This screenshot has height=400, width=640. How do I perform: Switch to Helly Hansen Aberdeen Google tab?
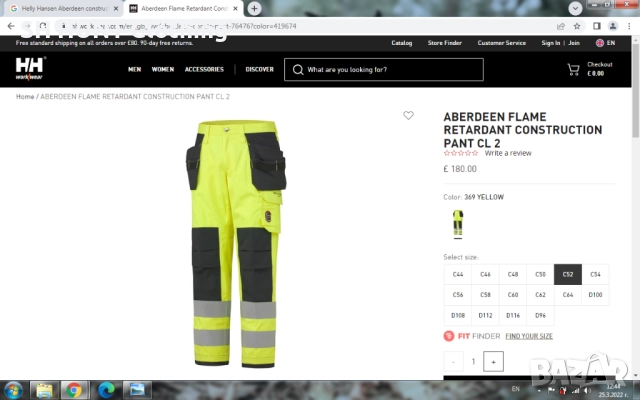(63, 9)
